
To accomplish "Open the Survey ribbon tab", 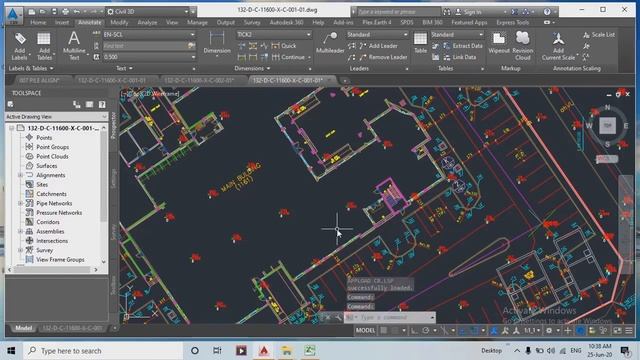I will tap(252, 22).
